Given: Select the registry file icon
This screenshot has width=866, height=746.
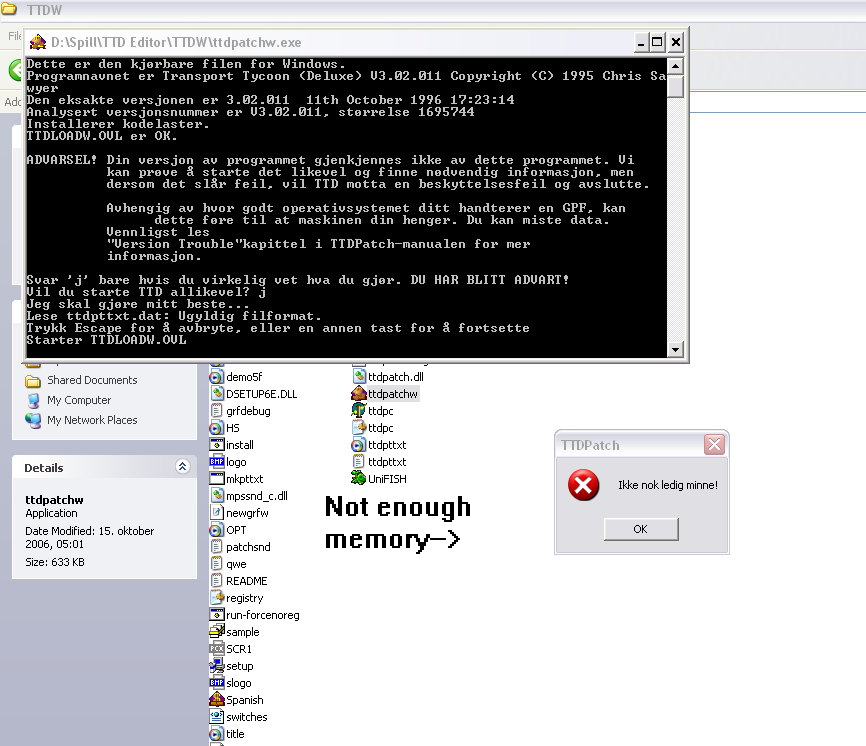Looking at the screenshot, I should pos(216,598).
